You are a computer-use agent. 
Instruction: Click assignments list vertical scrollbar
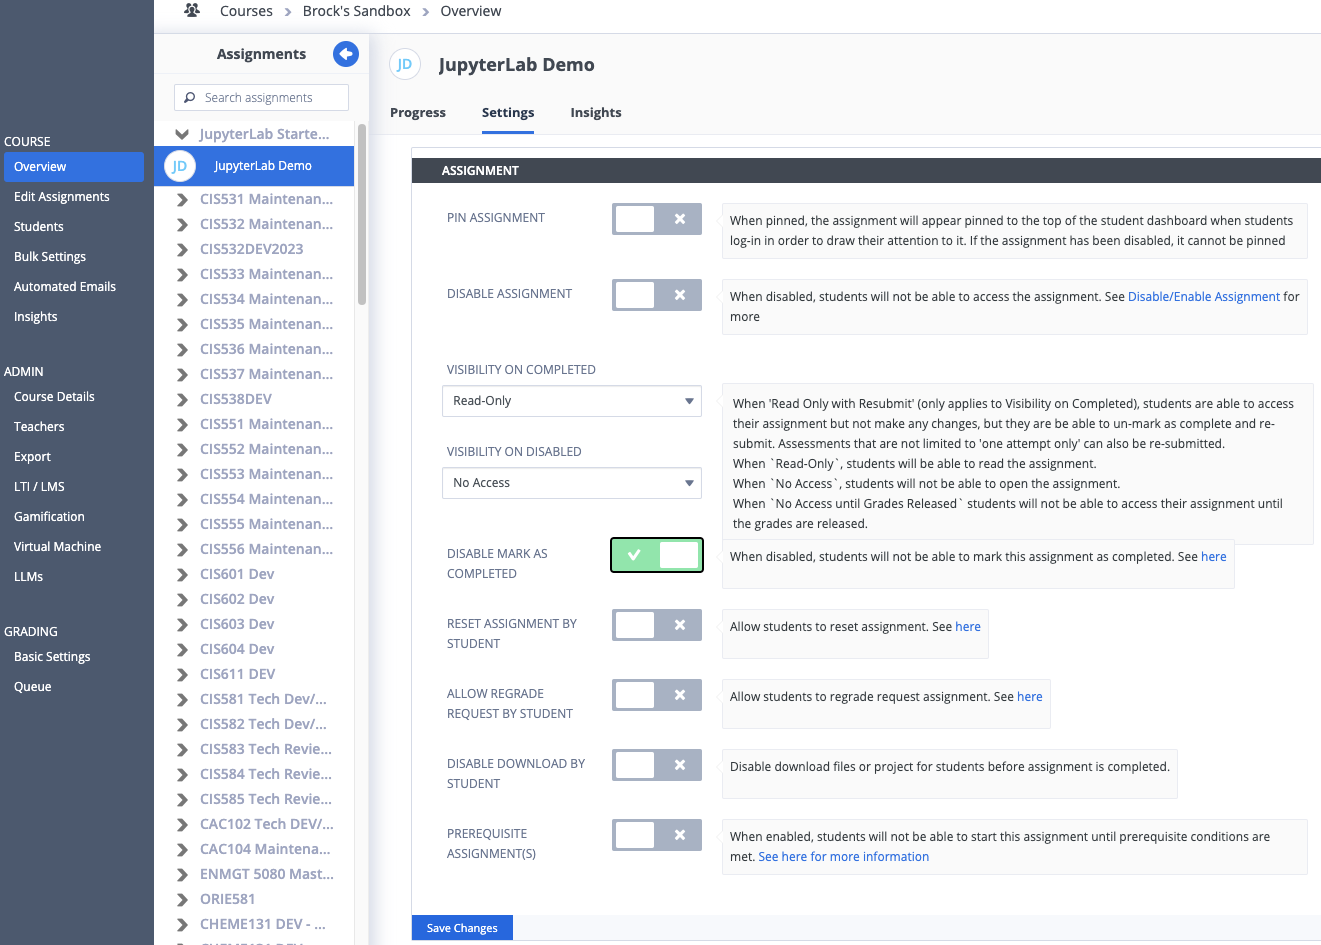tap(362, 214)
